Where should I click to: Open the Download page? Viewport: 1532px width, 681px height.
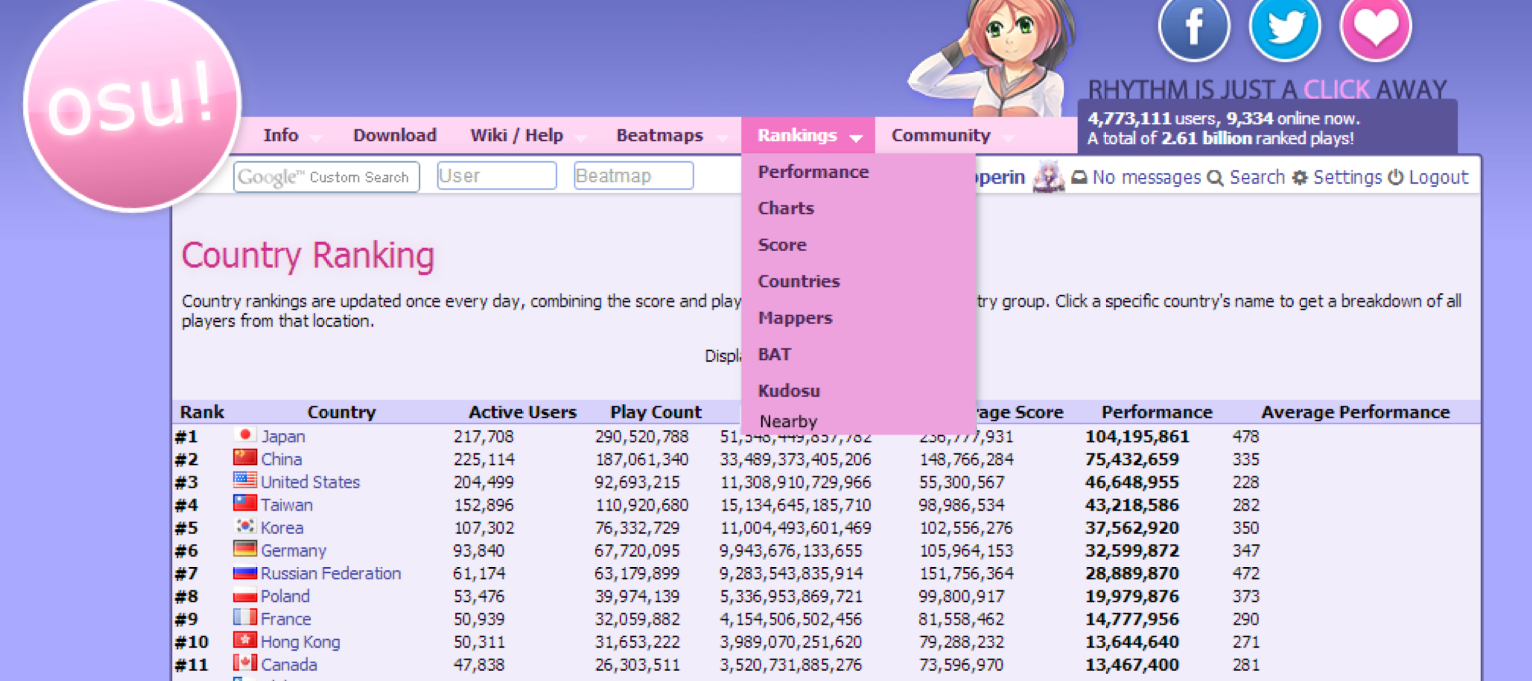395,135
